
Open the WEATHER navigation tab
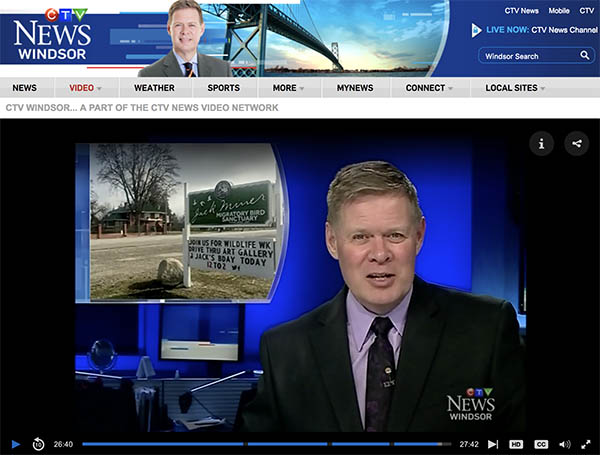[x=154, y=88]
